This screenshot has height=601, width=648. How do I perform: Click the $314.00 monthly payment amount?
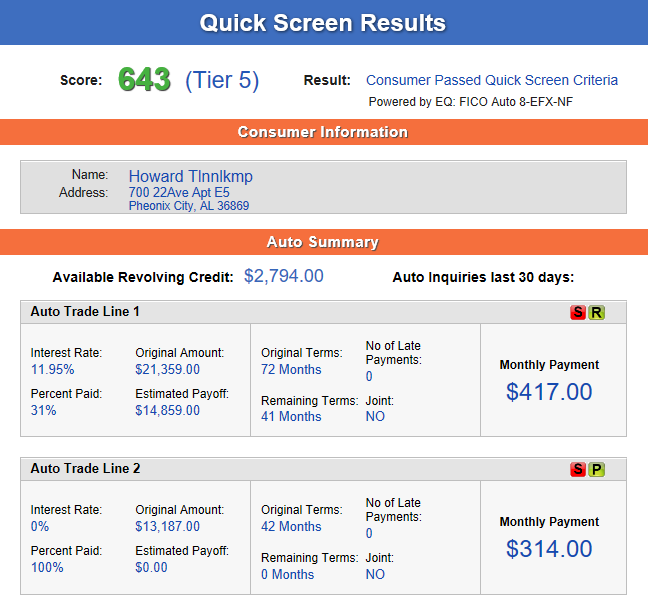click(x=549, y=548)
